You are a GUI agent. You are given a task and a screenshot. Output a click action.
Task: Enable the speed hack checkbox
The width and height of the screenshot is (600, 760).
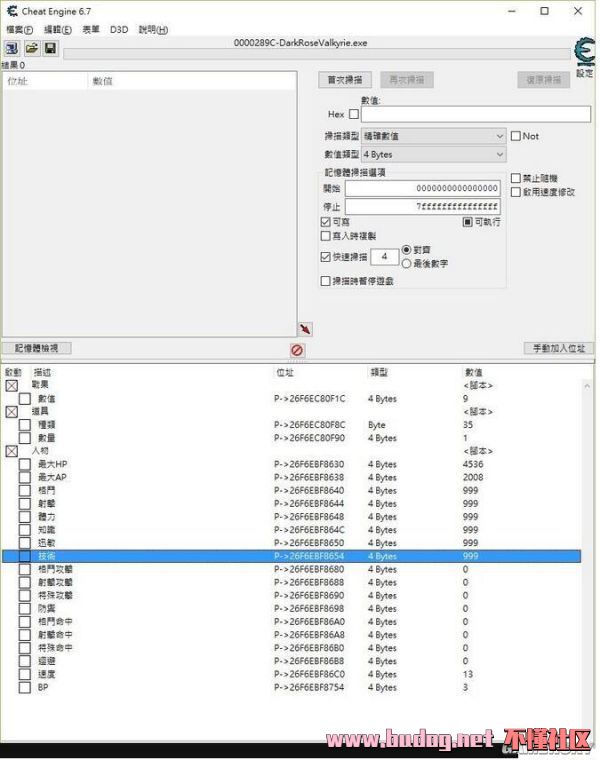[516, 192]
